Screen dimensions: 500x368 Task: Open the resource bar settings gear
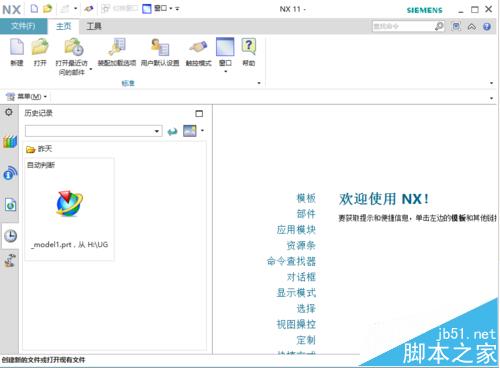[x=9, y=112]
